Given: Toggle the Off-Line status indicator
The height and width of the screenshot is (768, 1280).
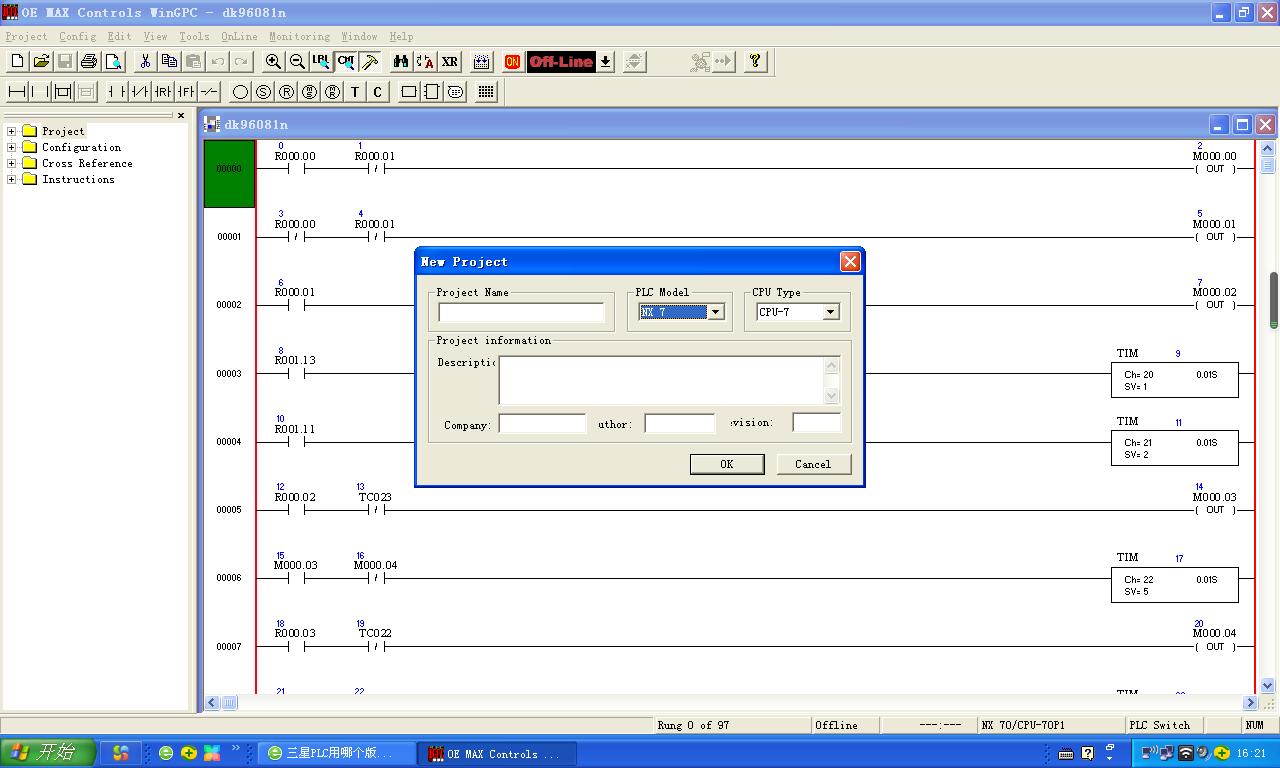Looking at the screenshot, I should 561,62.
